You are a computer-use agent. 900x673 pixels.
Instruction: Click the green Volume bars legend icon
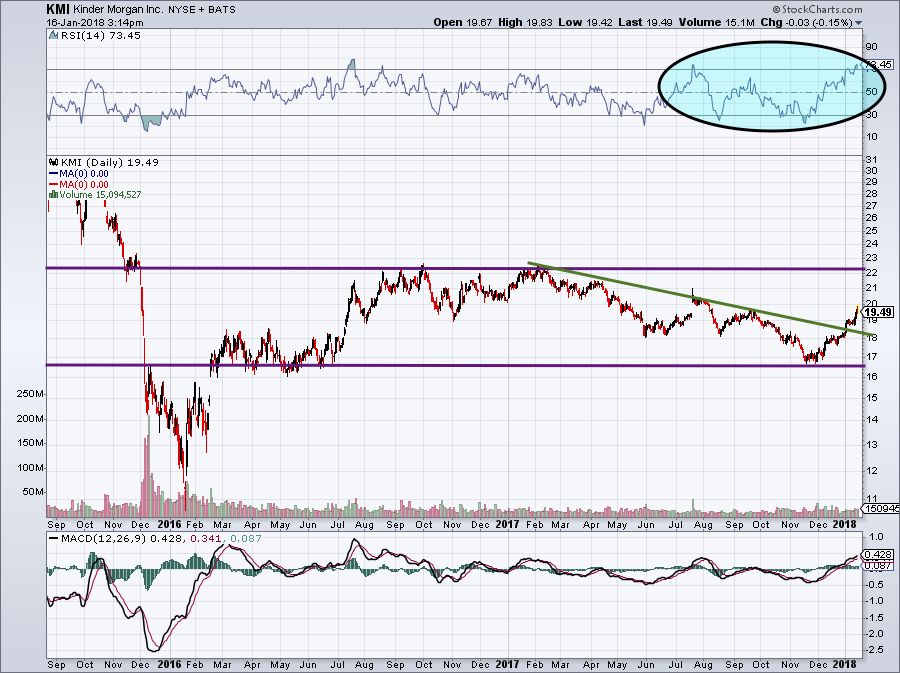pos(53,194)
